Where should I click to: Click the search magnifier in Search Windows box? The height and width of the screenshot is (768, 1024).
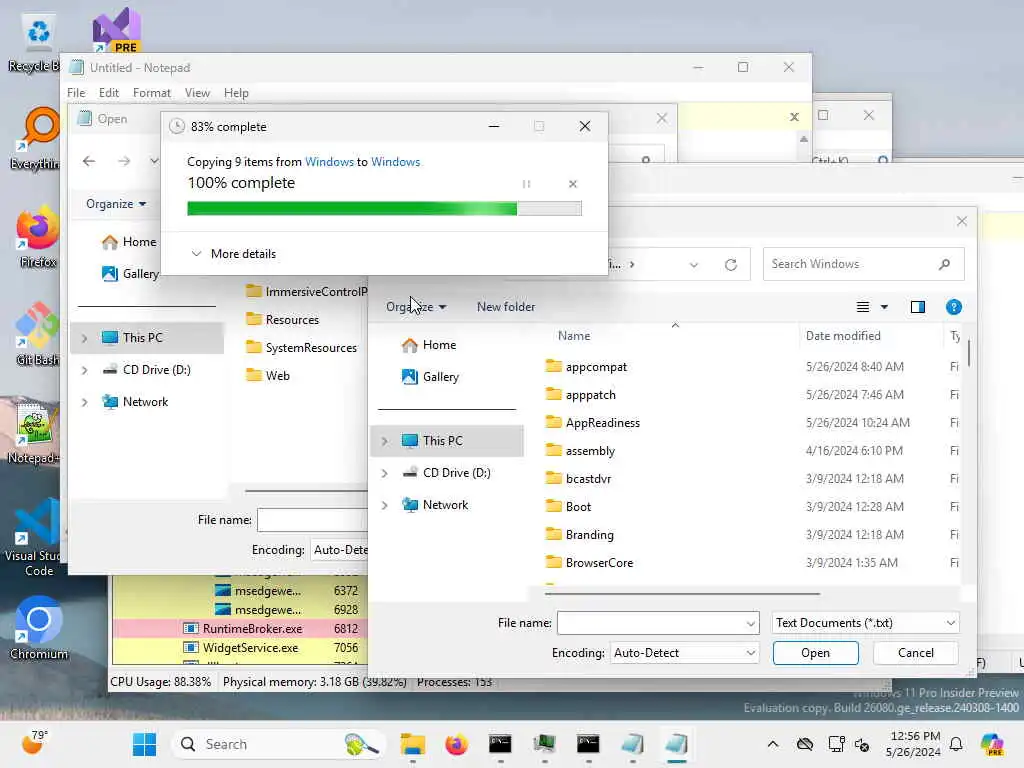point(944,264)
